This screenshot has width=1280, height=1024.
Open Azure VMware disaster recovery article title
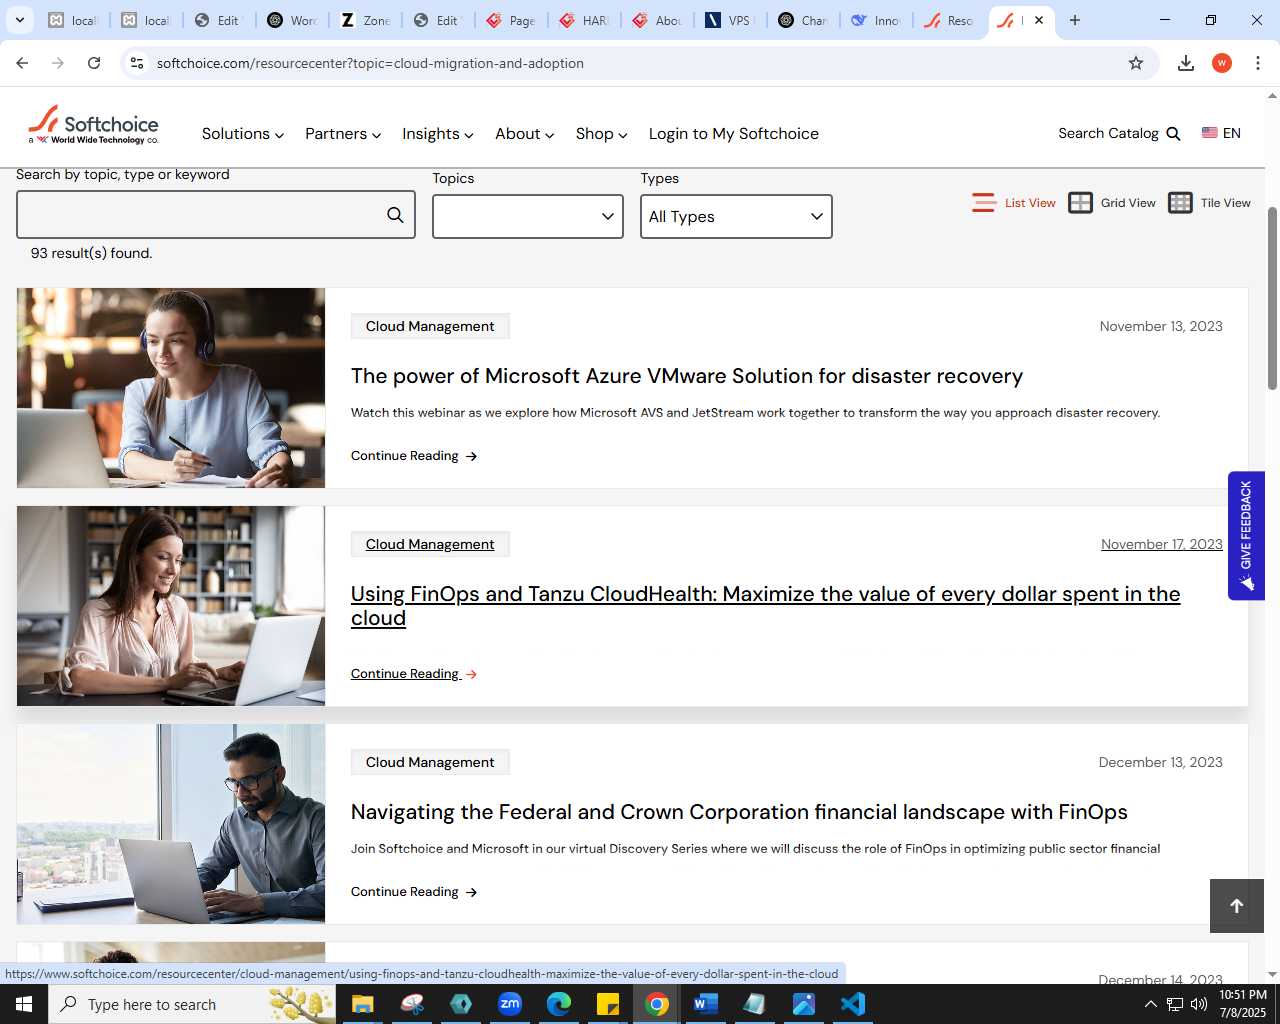pos(687,376)
